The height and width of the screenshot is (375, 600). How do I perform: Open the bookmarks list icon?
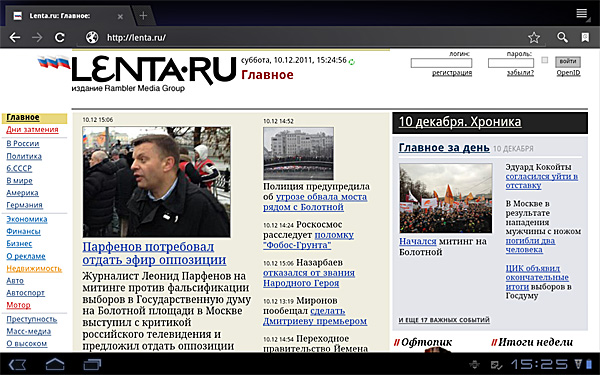point(585,37)
